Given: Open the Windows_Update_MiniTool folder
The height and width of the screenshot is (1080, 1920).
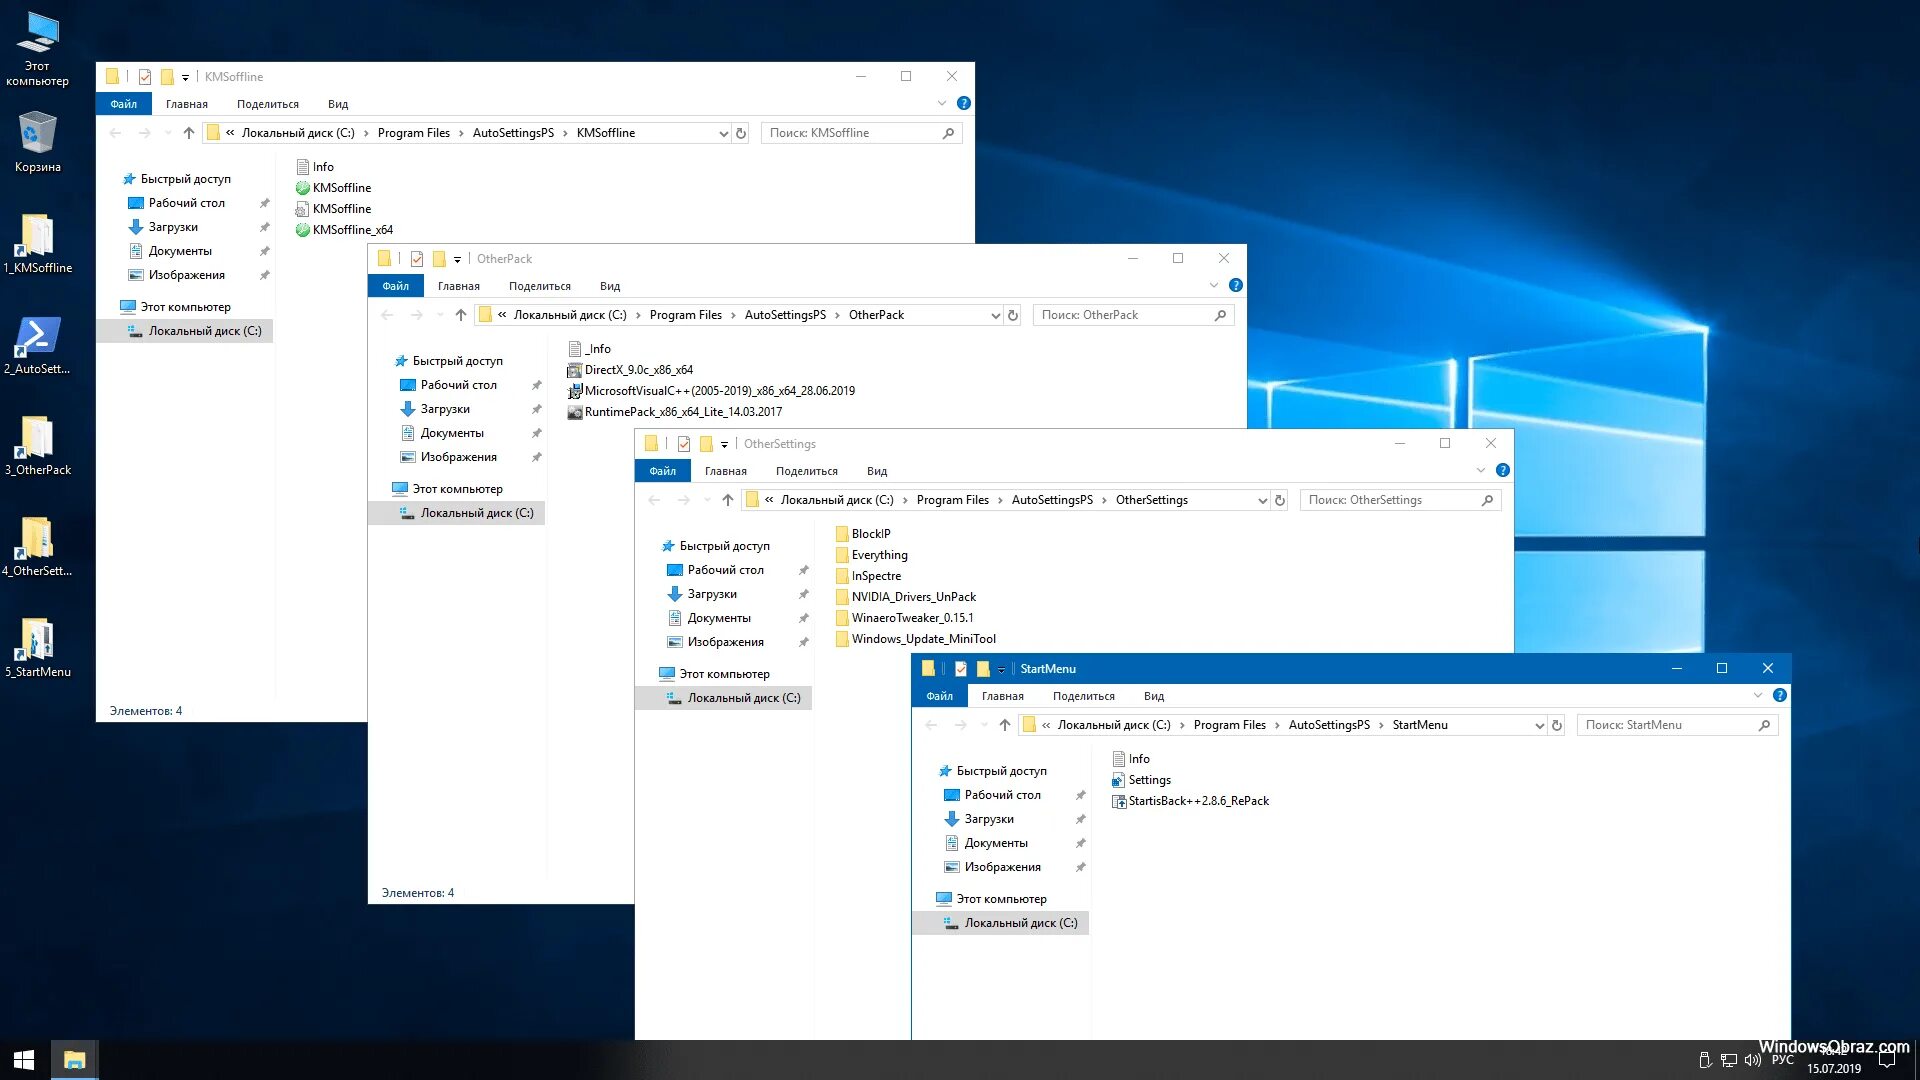Looking at the screenshot, I should 923,638.
